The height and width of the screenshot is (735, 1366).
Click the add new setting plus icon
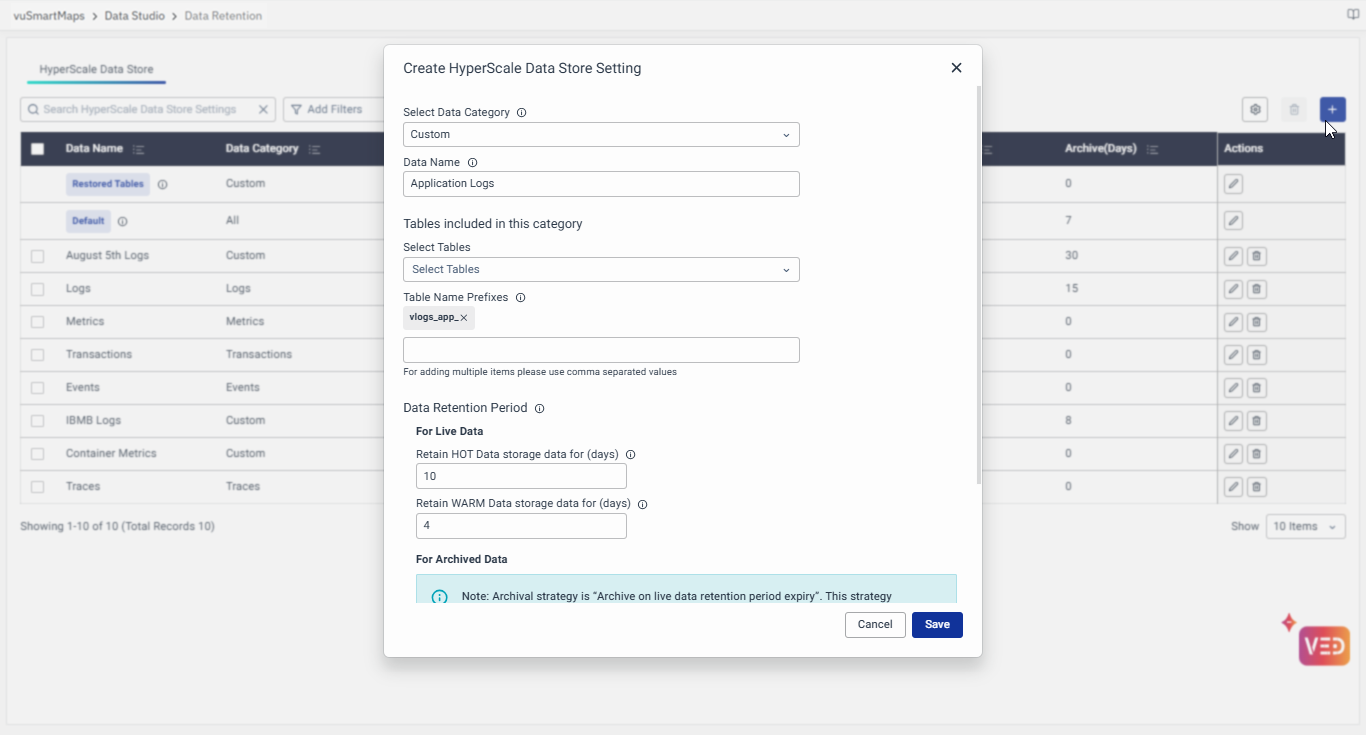tap(1332, 110)
